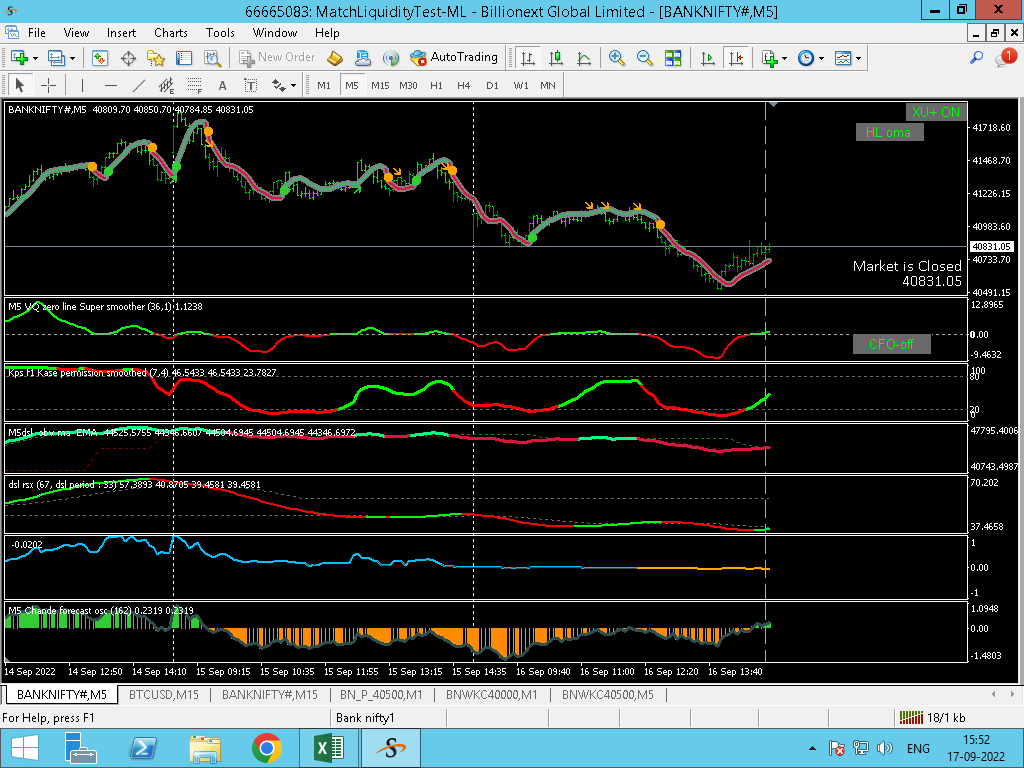Open Excel from the Windows taskbar

(328, 748)
